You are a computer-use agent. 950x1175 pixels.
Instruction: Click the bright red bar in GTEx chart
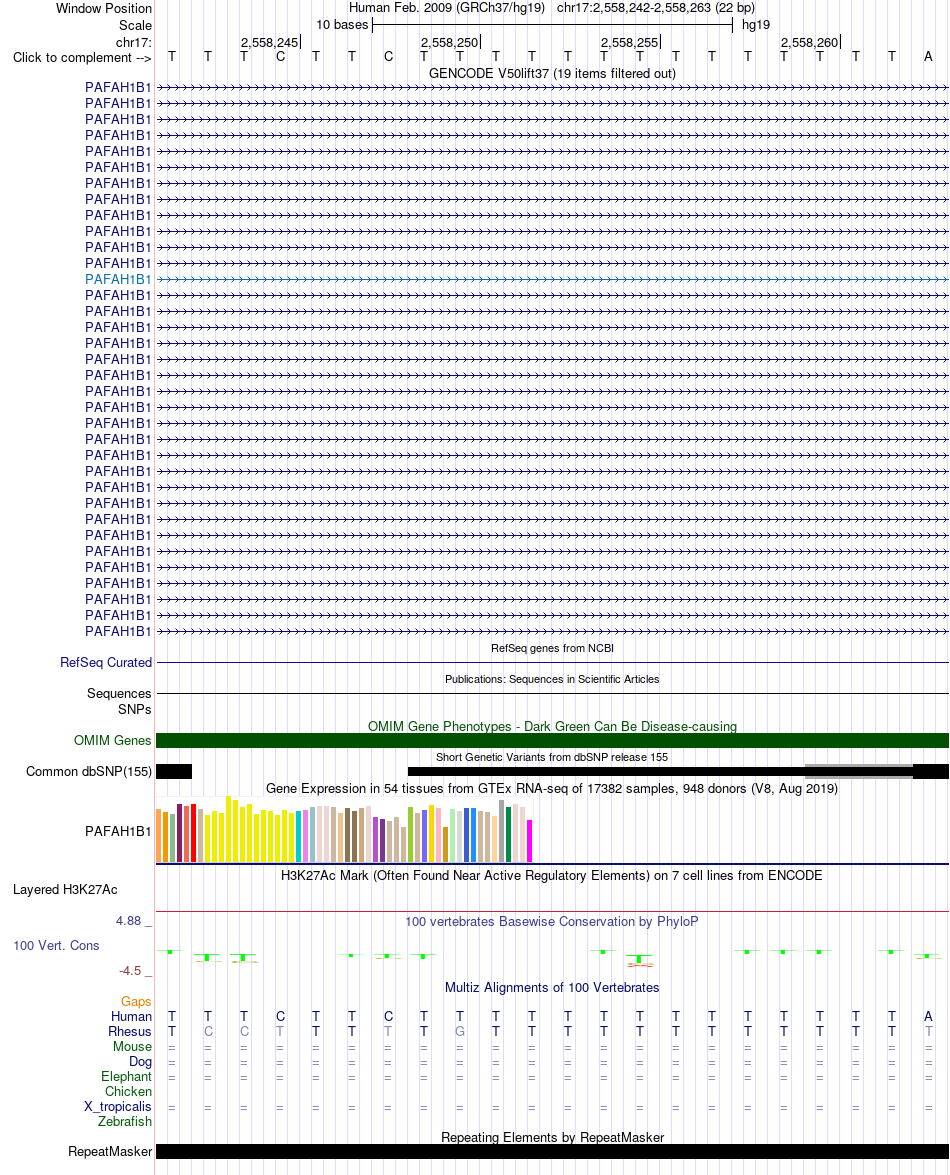click(193, 833)
